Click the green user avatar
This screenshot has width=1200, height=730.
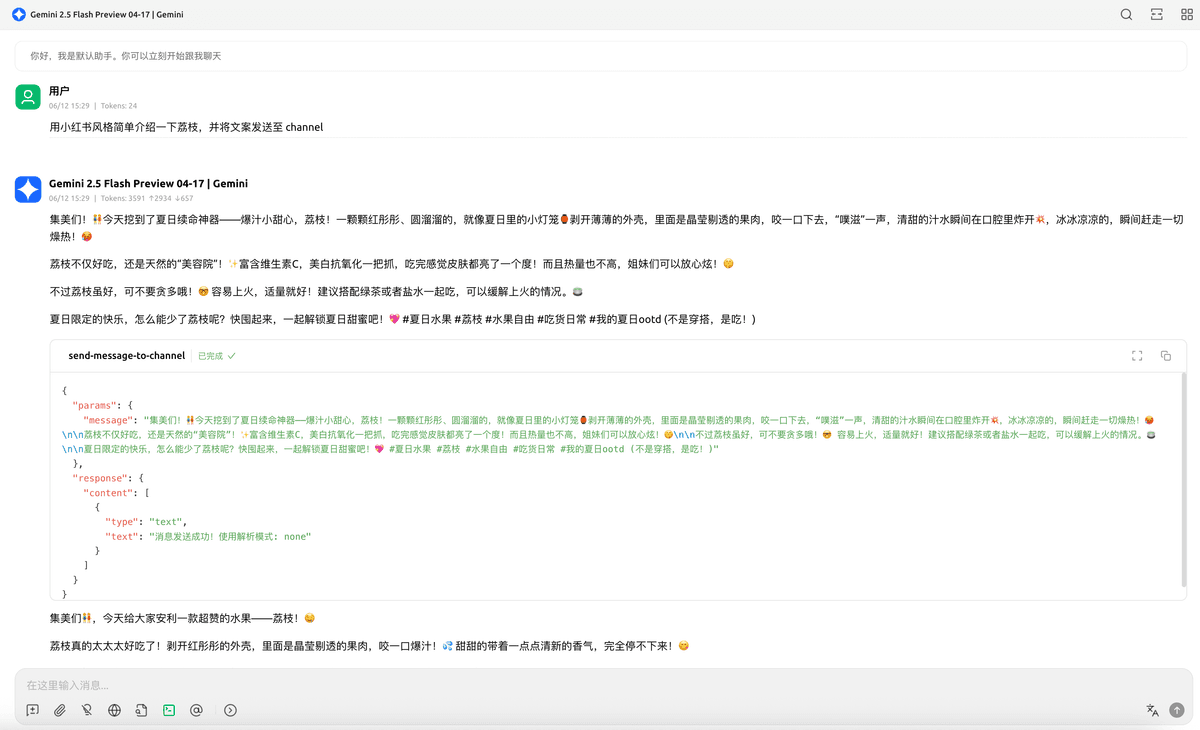[28, 97]
